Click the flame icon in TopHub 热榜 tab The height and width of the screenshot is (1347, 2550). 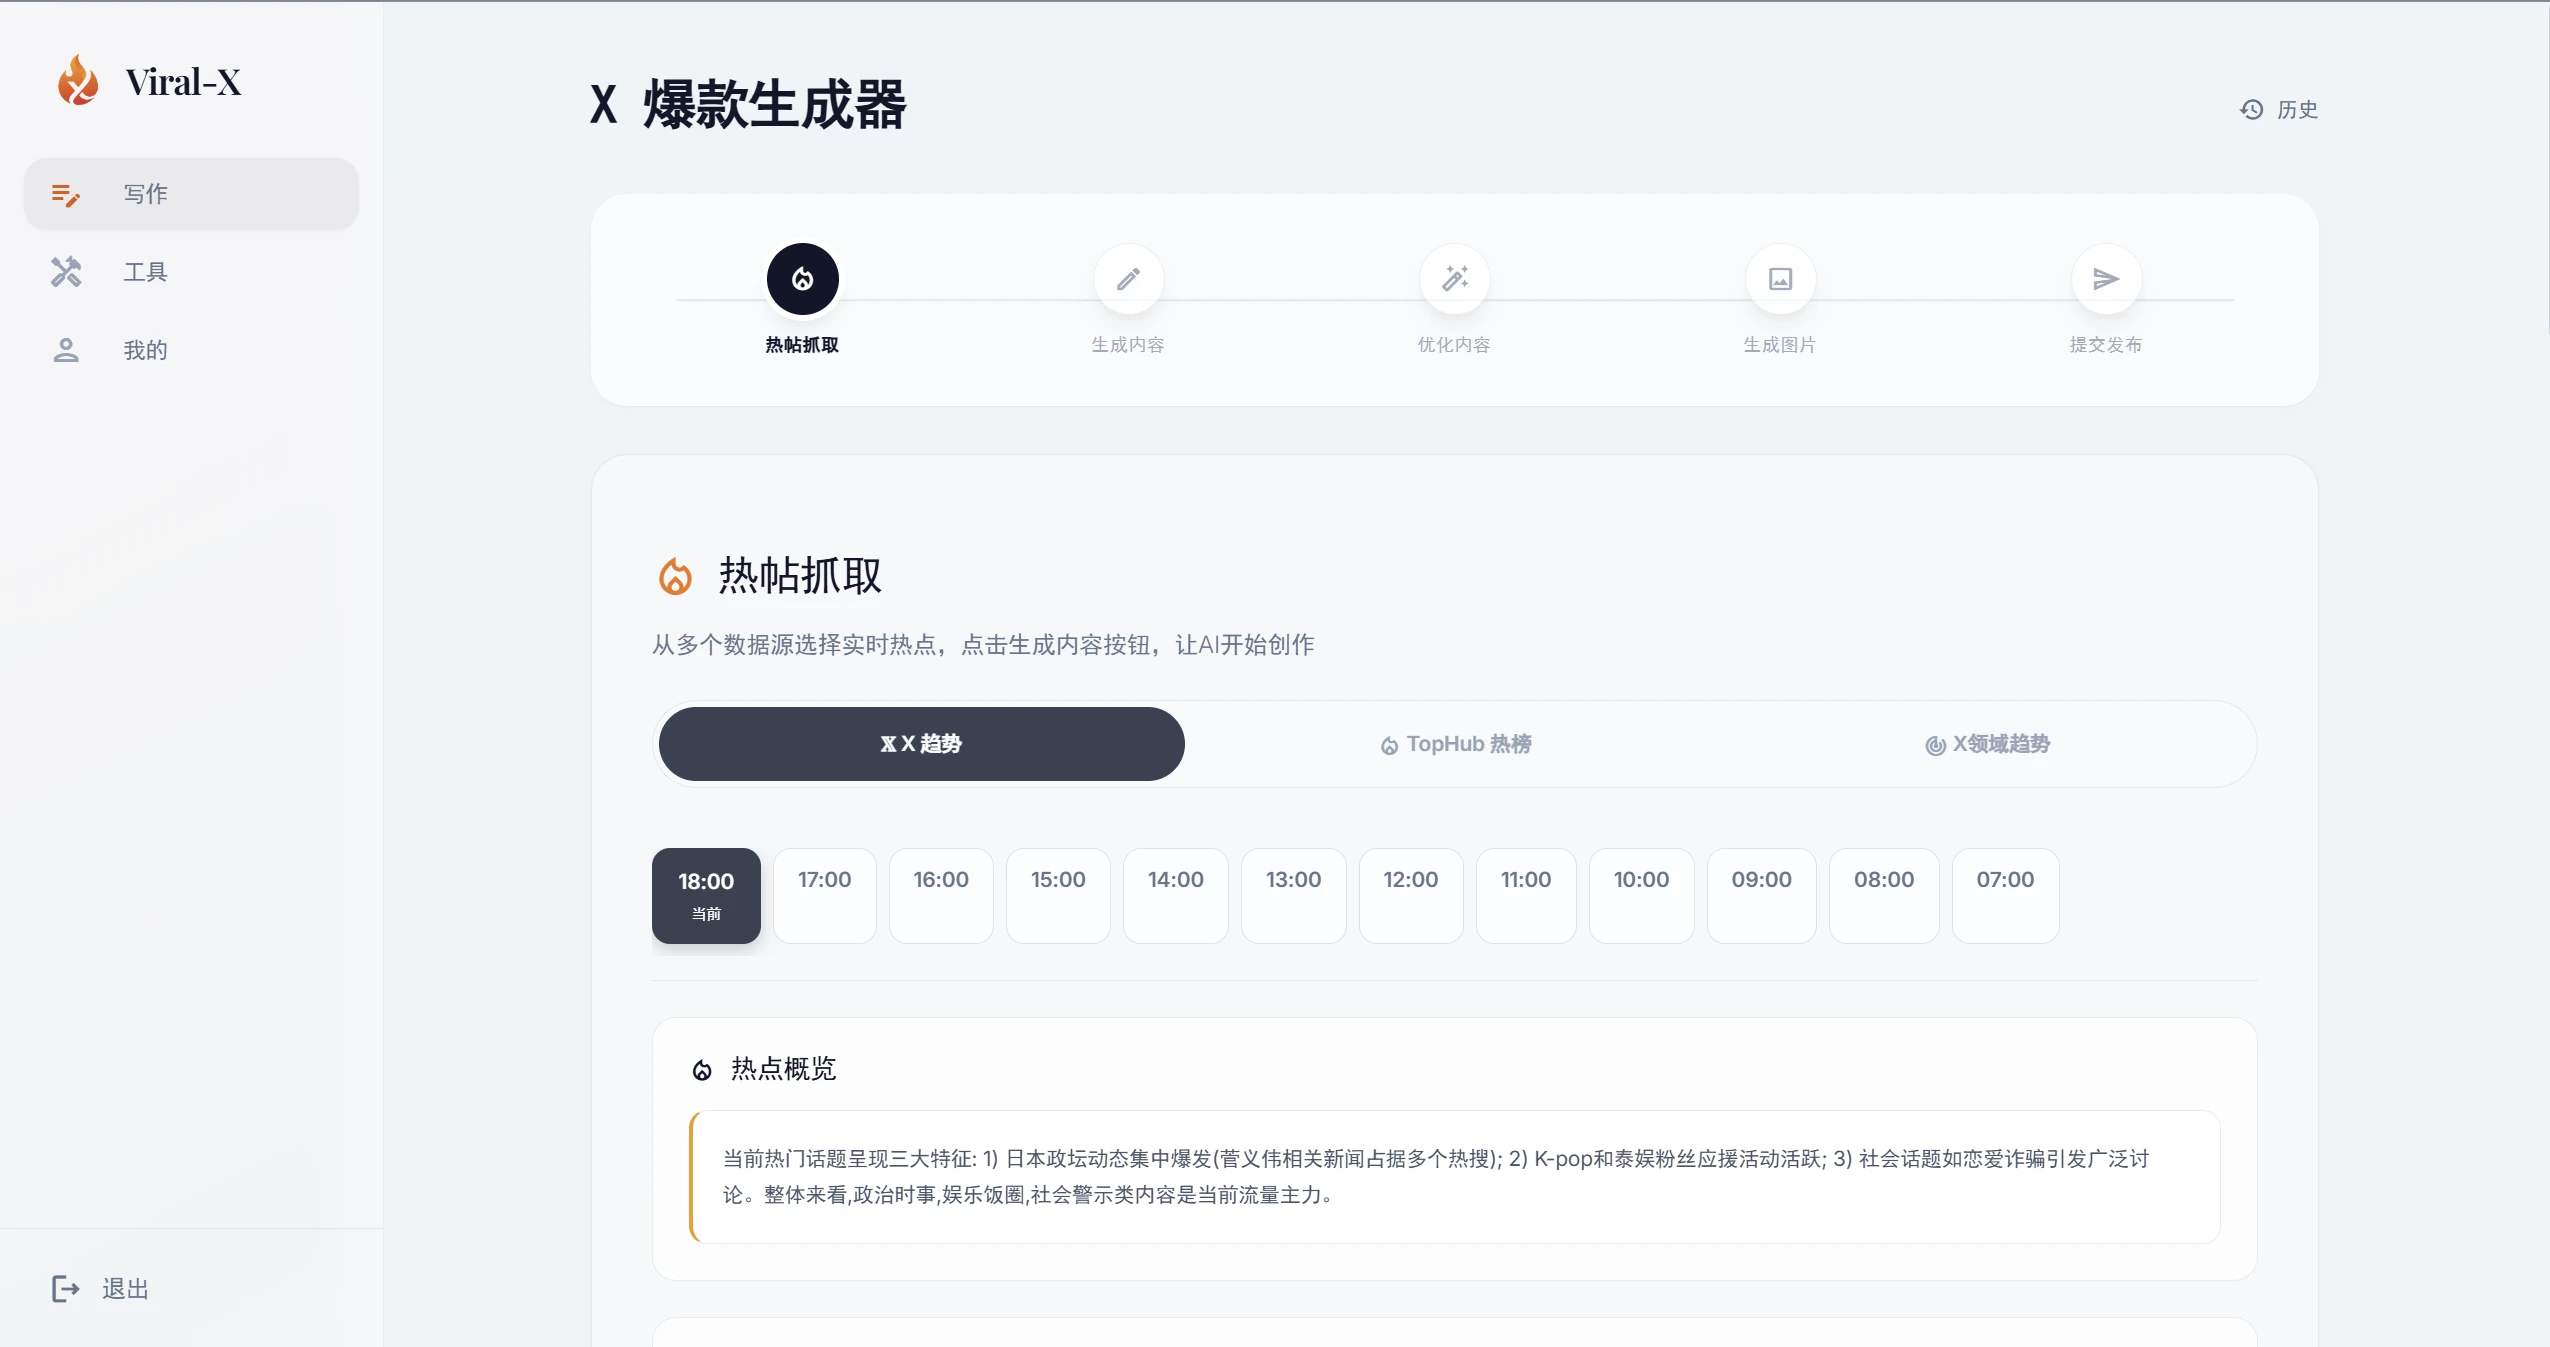coord(1389,746)
